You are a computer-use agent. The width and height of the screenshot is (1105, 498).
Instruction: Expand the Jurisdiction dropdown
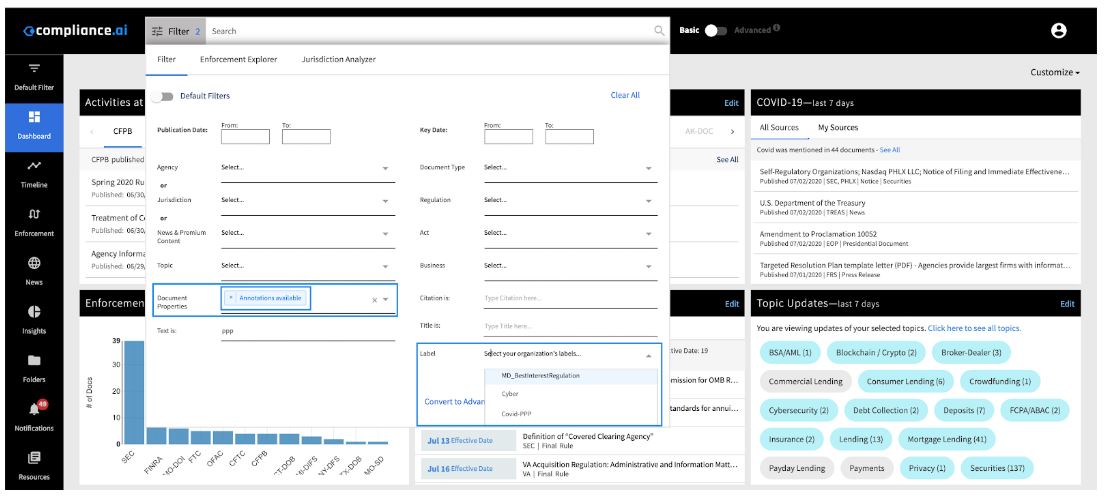[385, 201]
